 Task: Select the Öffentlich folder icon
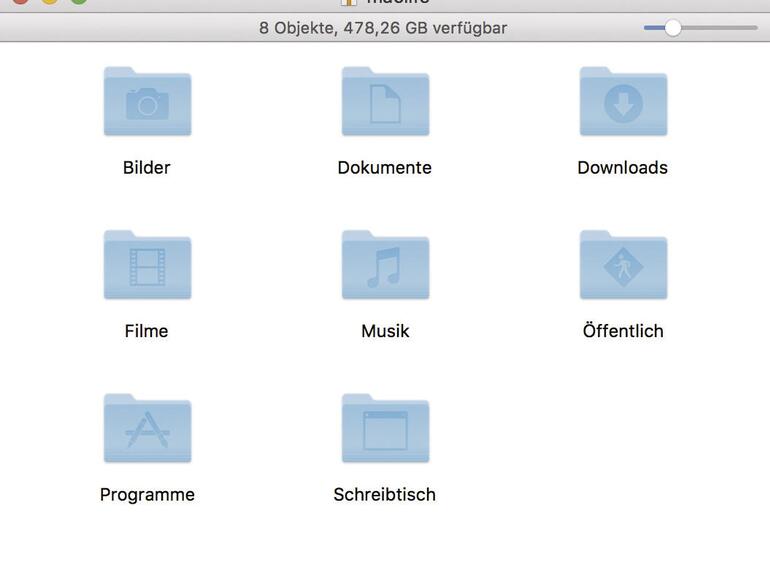(x=623, y=265)
